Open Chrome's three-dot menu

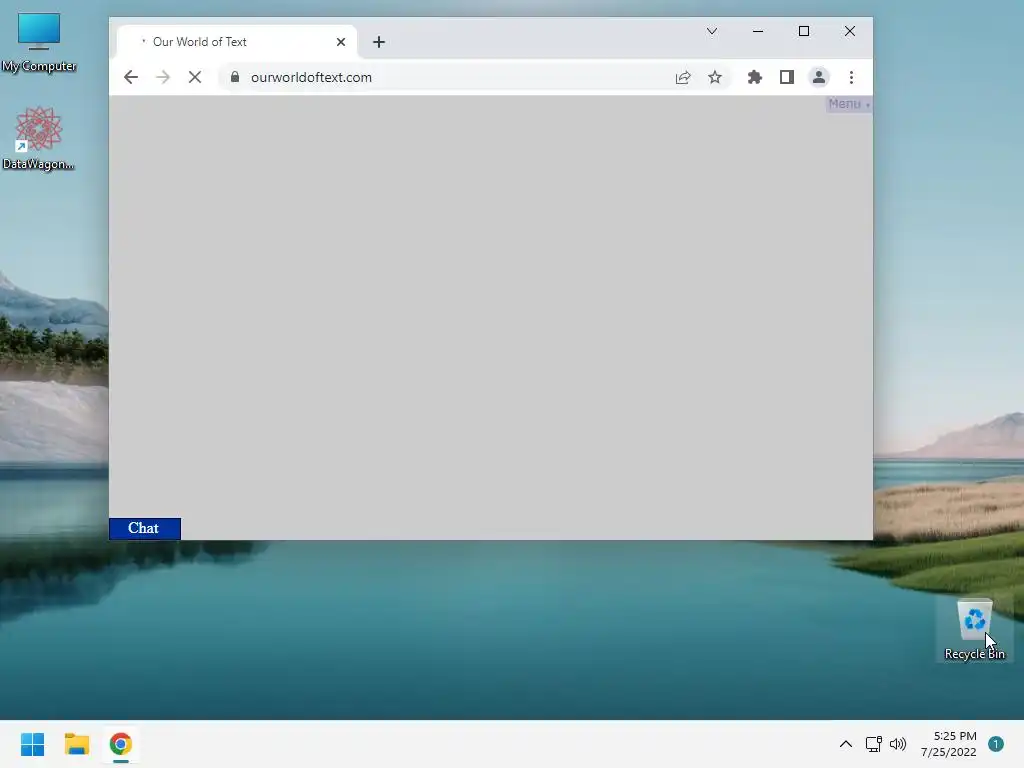851,77
